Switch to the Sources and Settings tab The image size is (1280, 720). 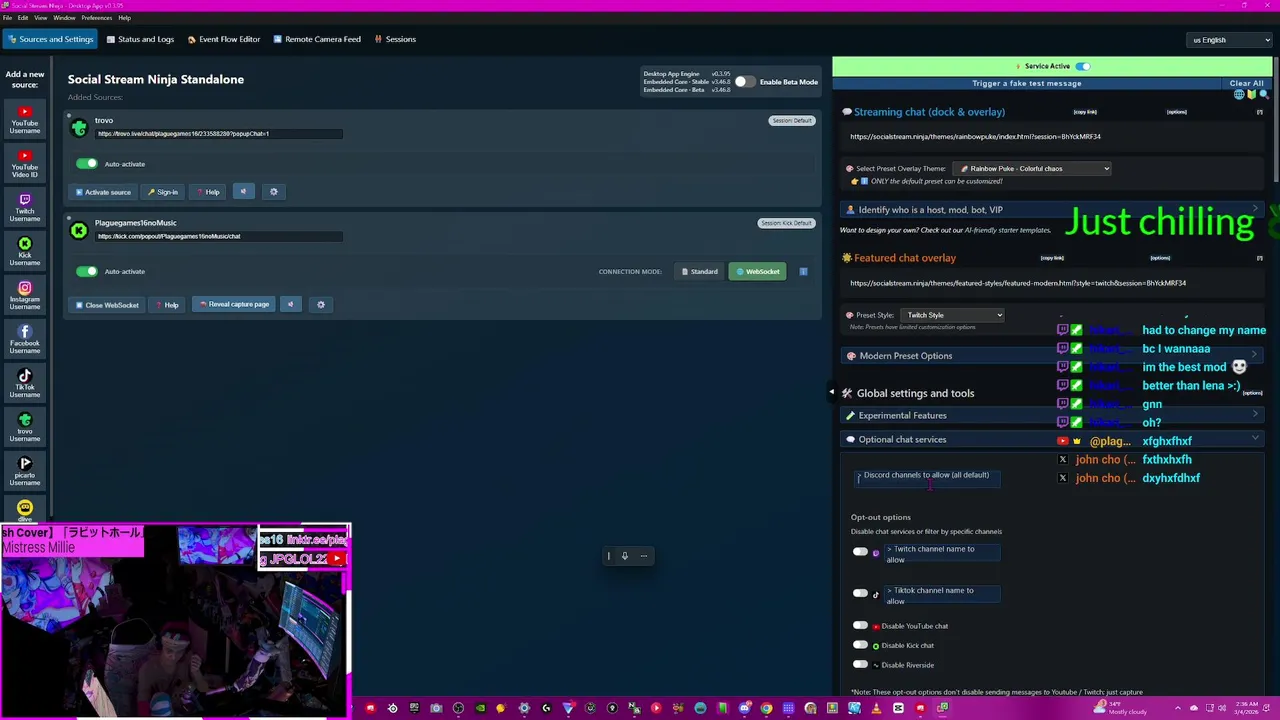(x=49, y=39)
